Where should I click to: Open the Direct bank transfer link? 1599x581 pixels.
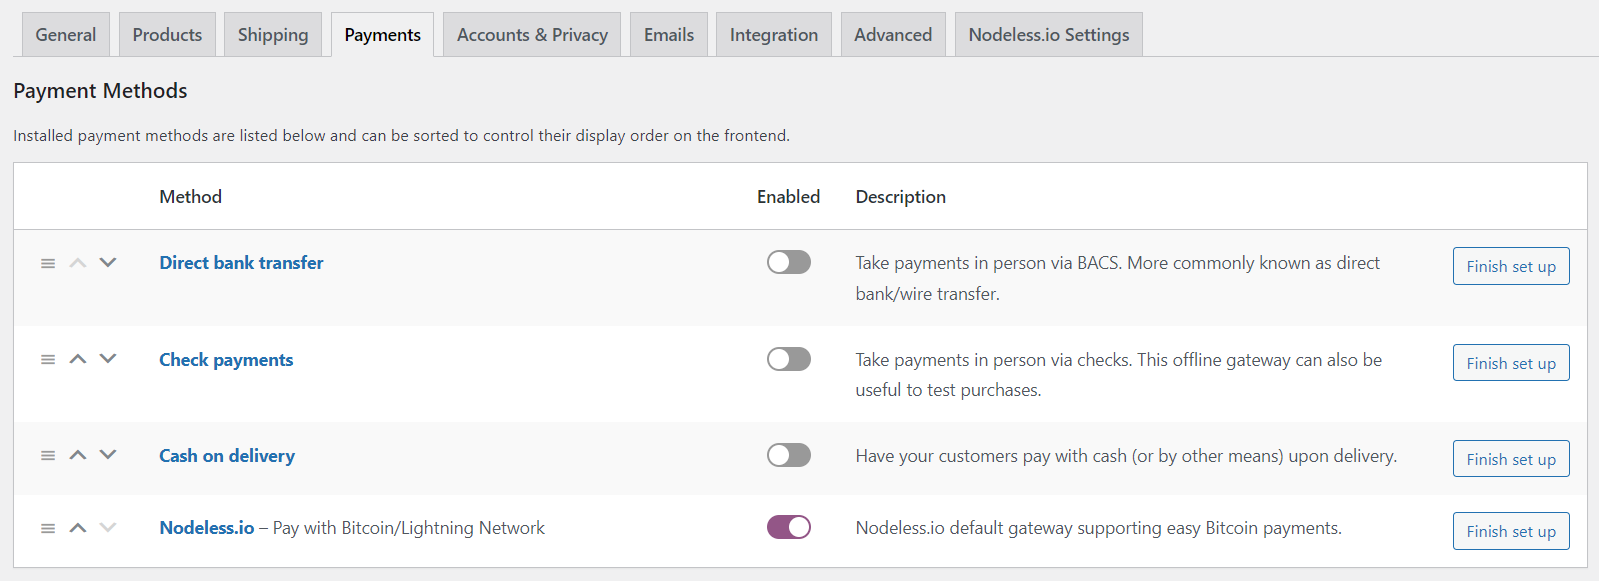(241, 263)
